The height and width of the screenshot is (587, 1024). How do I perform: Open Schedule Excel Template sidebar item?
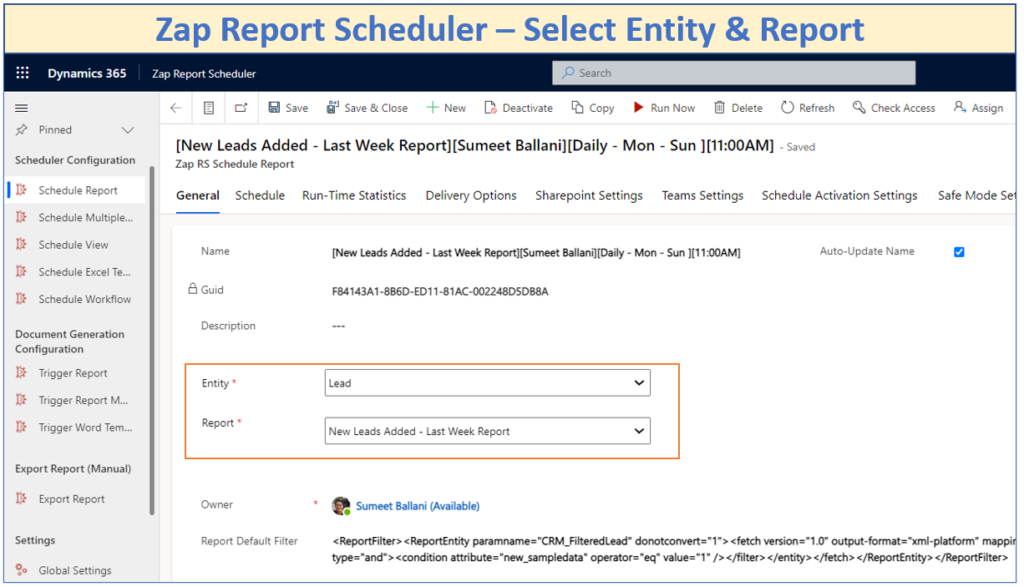click(x=84, y=272)
